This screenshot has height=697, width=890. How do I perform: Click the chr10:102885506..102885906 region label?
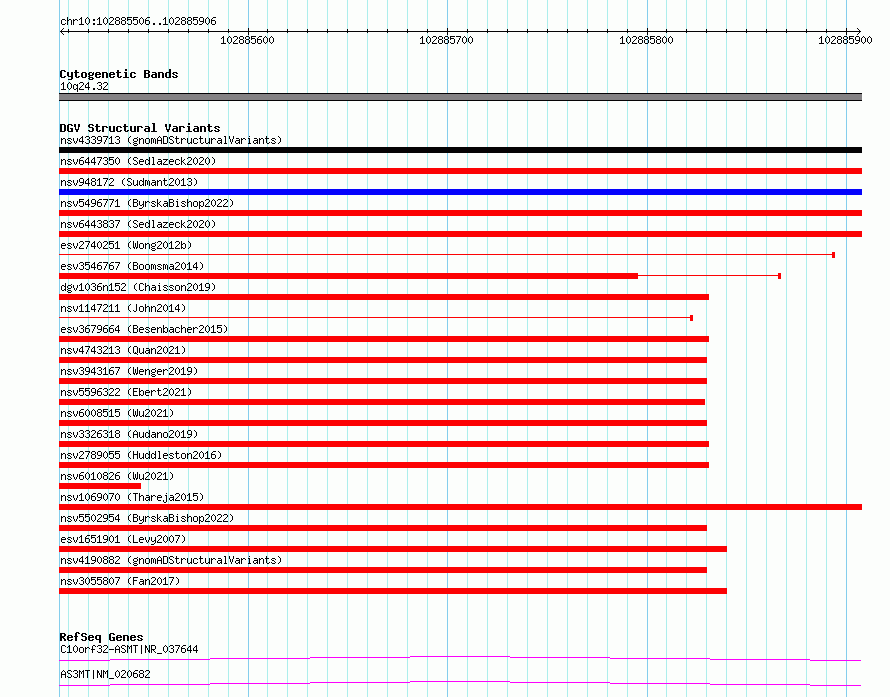coord(138,22)
